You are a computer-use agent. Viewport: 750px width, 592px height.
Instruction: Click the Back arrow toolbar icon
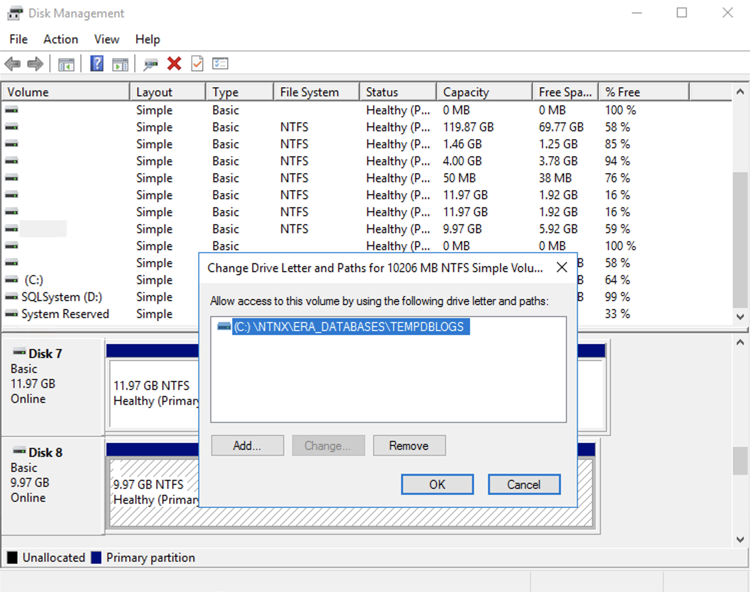pyautogui.click(x=12, y=64)
